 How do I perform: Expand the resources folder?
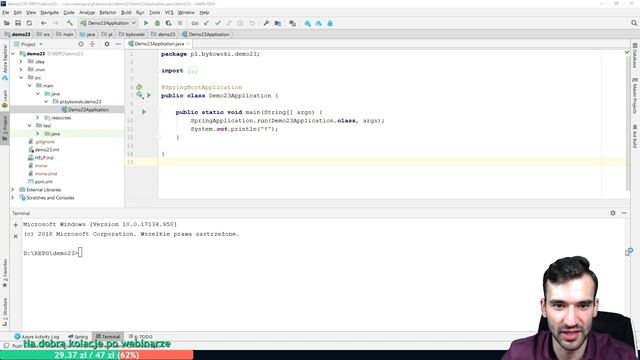tap(38, 118)
